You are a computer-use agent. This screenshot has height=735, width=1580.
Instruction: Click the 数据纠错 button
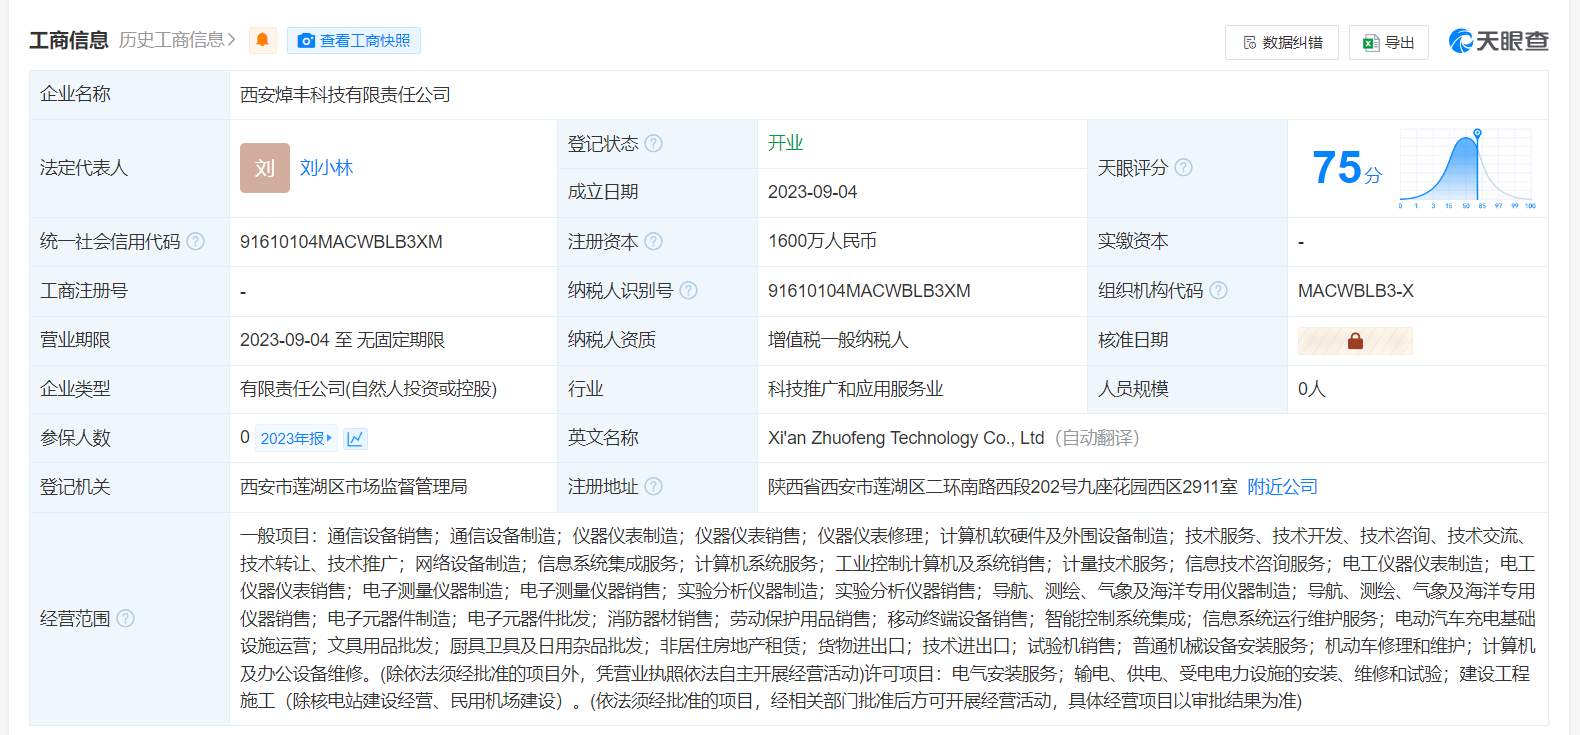[1282, 42]
